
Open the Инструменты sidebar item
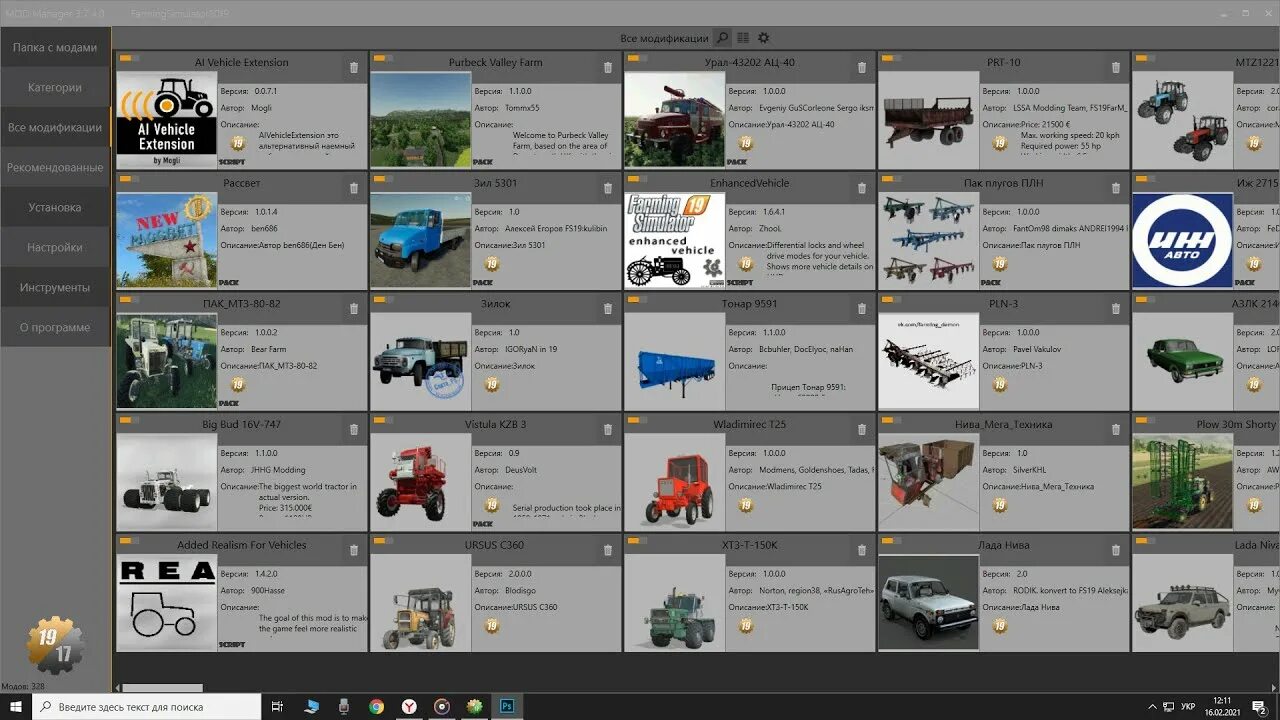(55, 287)
